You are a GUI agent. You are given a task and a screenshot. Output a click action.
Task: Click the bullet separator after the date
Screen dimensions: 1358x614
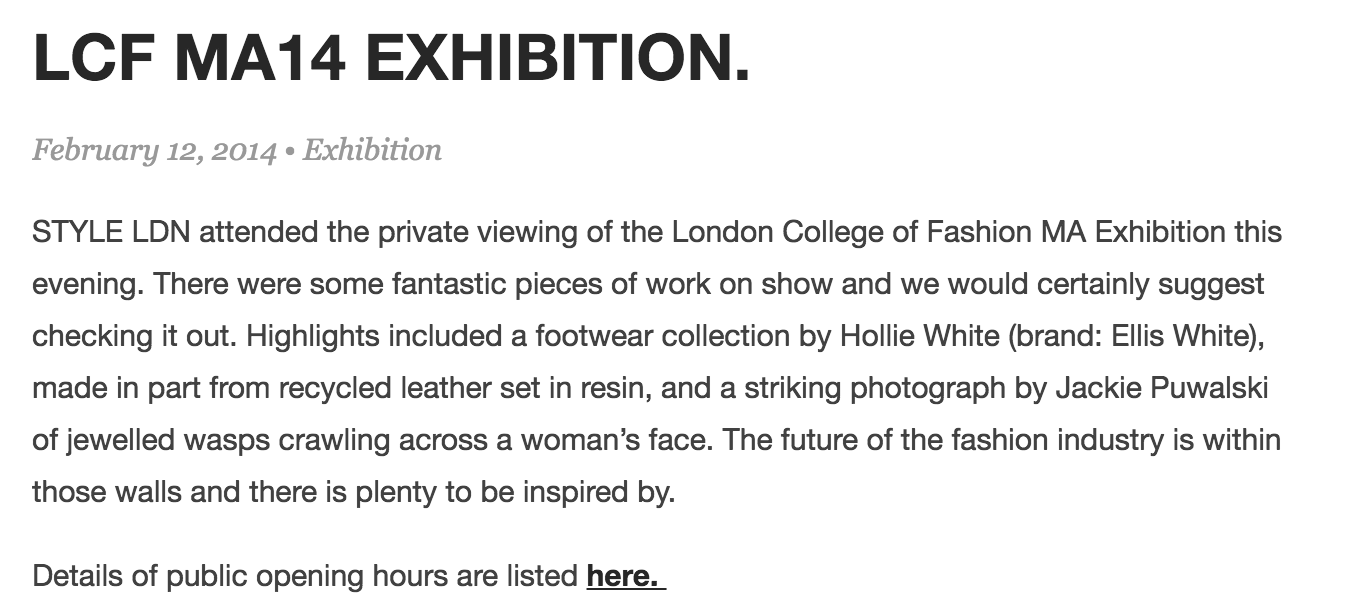(x=290, y=152)
